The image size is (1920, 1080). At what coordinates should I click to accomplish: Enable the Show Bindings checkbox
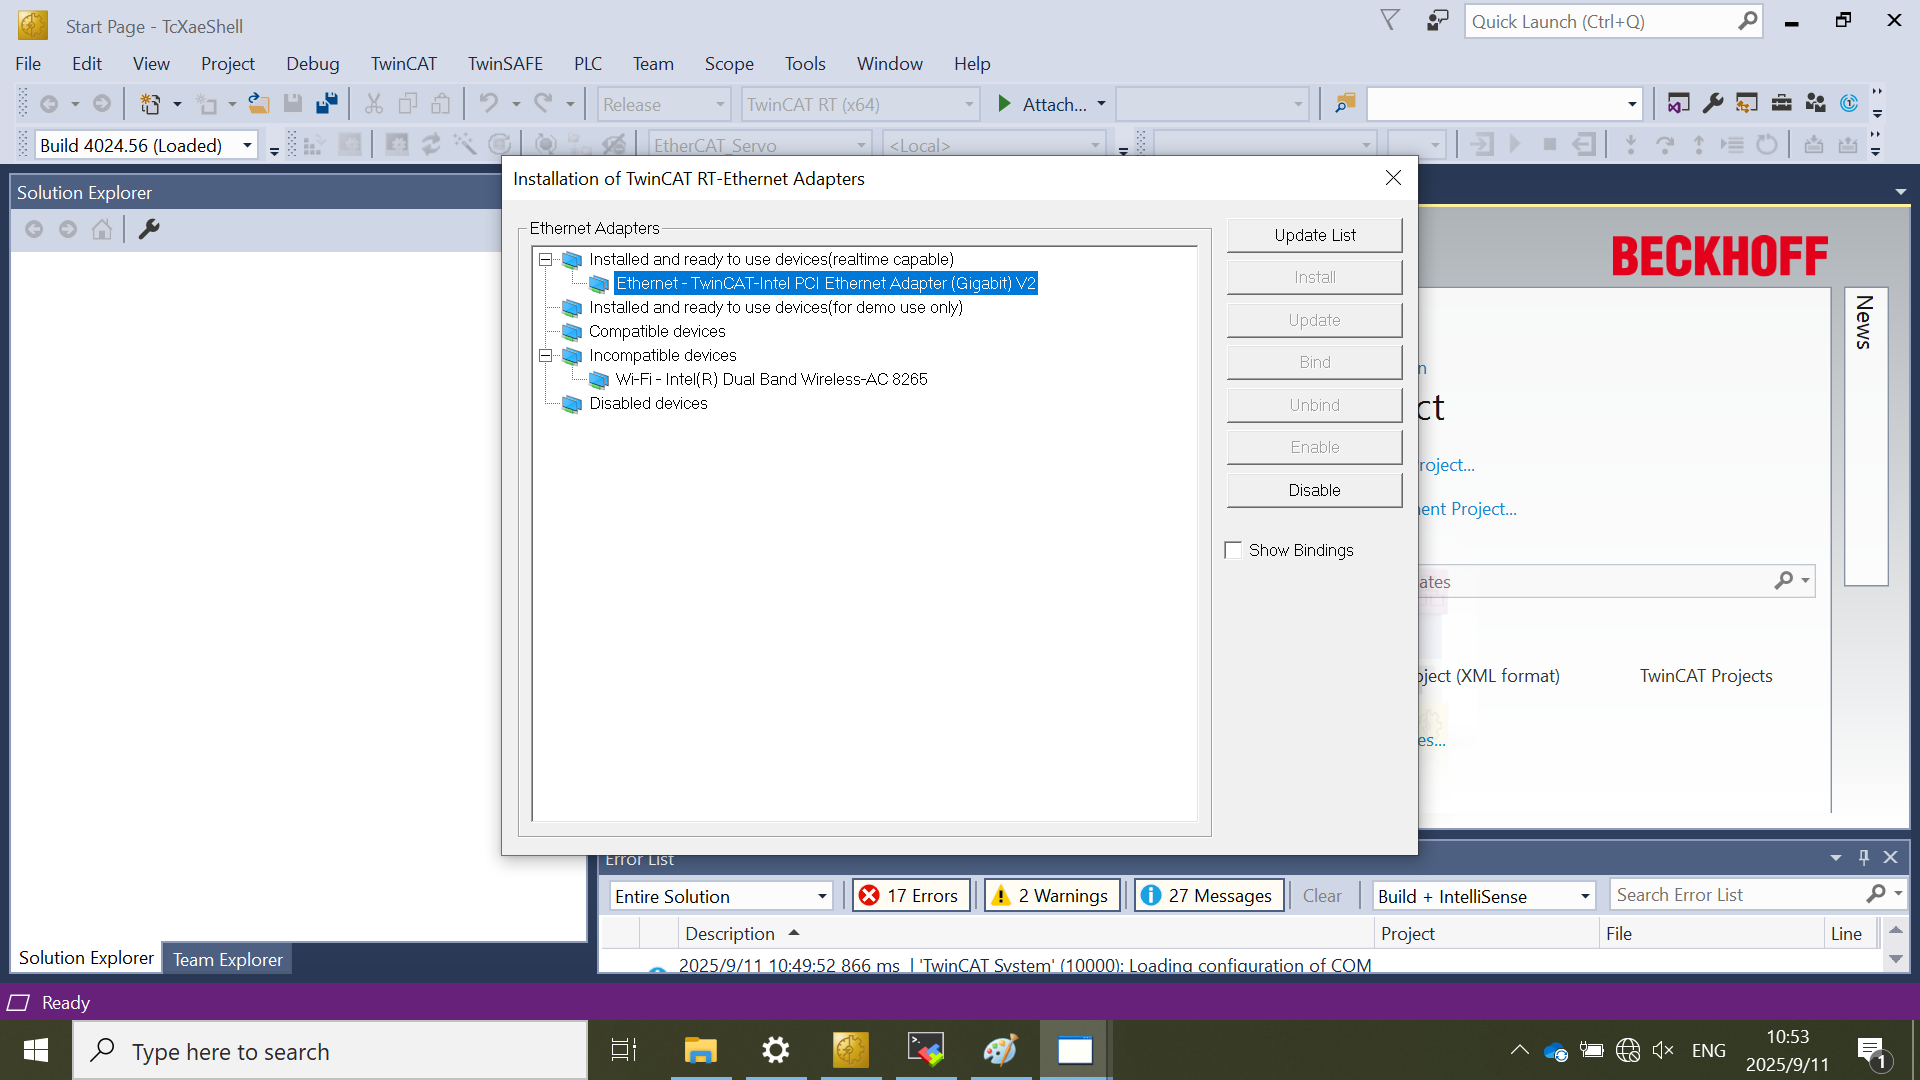1233,550
